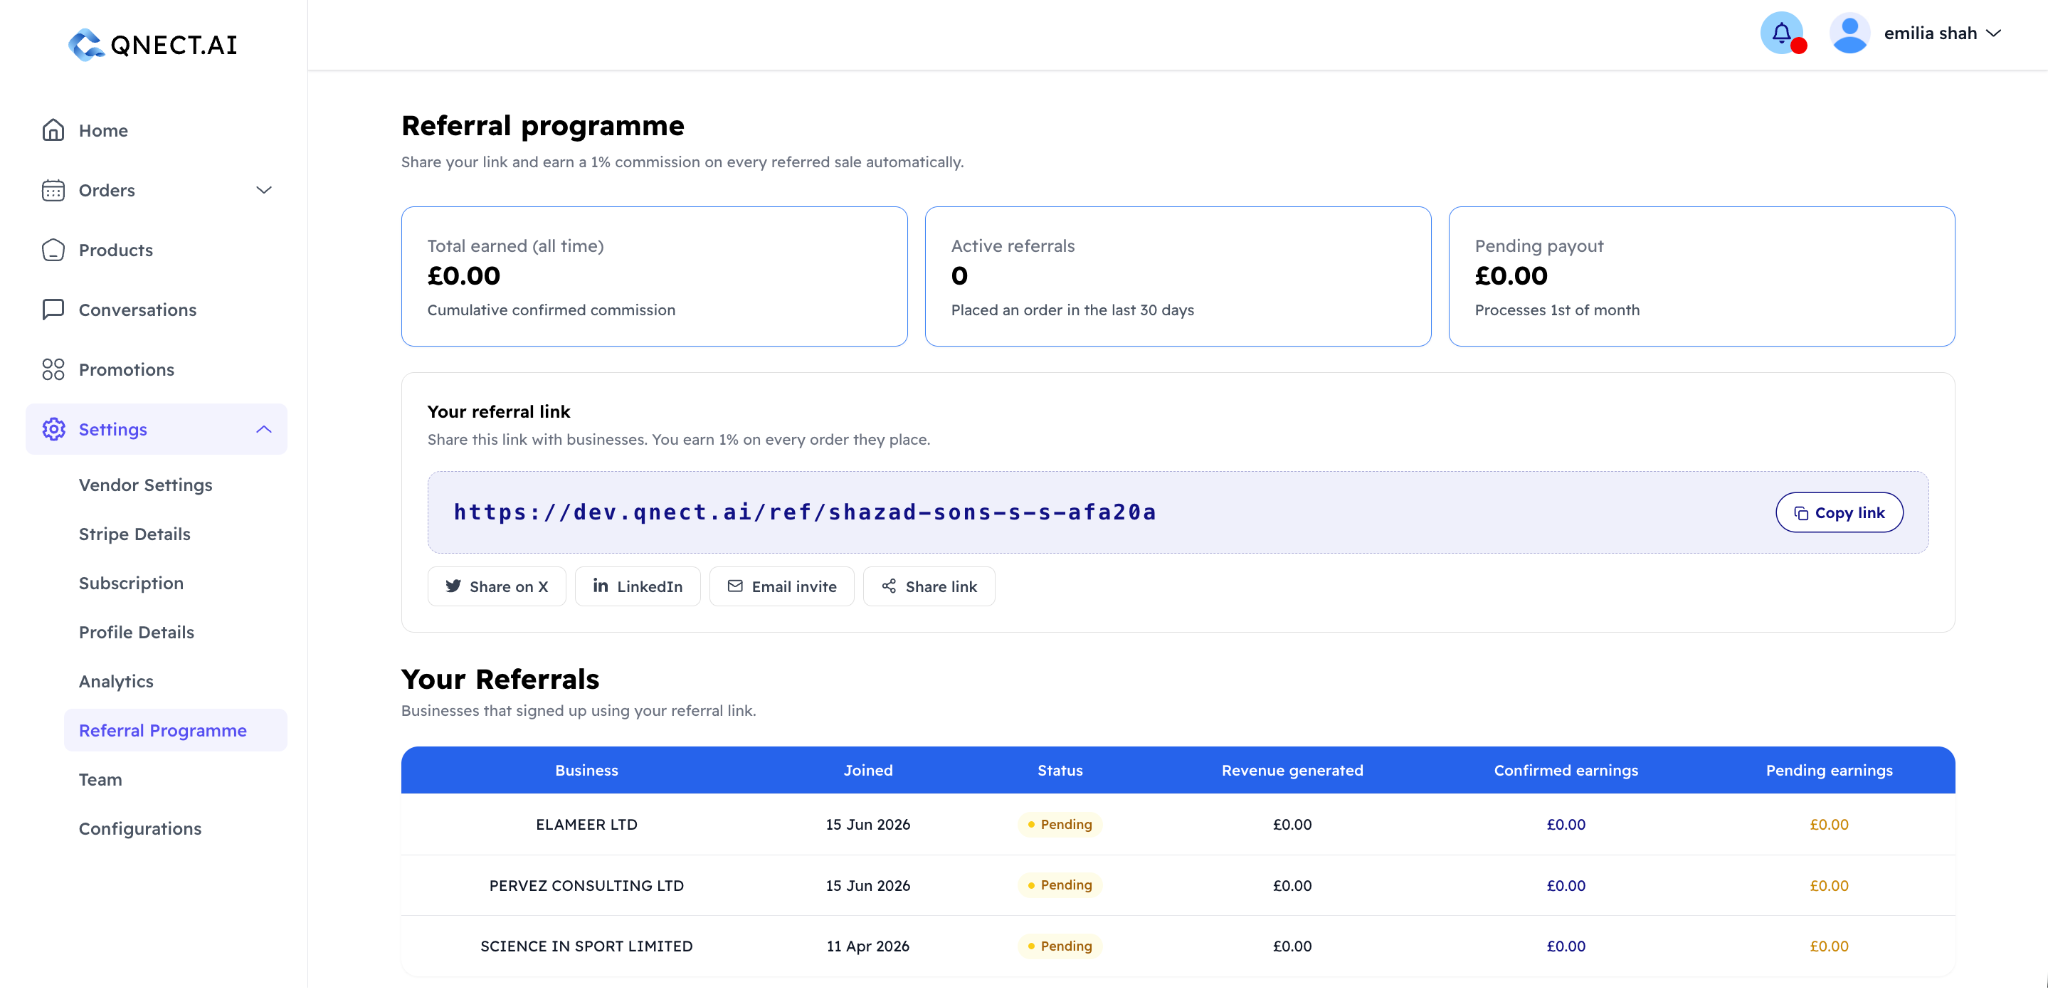Click the user avatar icon
2048x988 pixels.
tap(1849, 33)
